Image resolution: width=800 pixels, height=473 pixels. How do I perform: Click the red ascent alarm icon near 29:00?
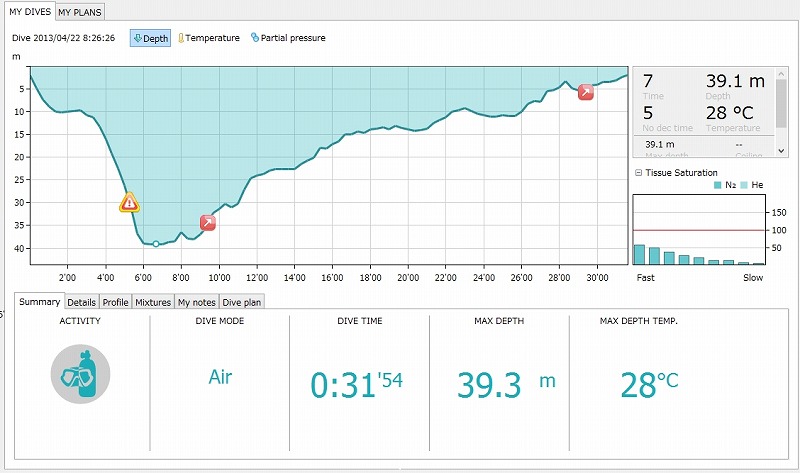pos(586,92)
